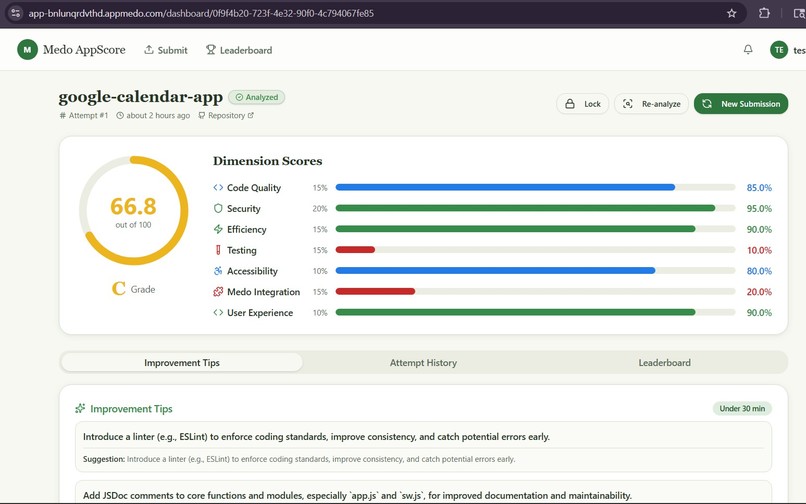Click the 95.0% Security score
The image size is (806, 504).
(x=759, y=208)
